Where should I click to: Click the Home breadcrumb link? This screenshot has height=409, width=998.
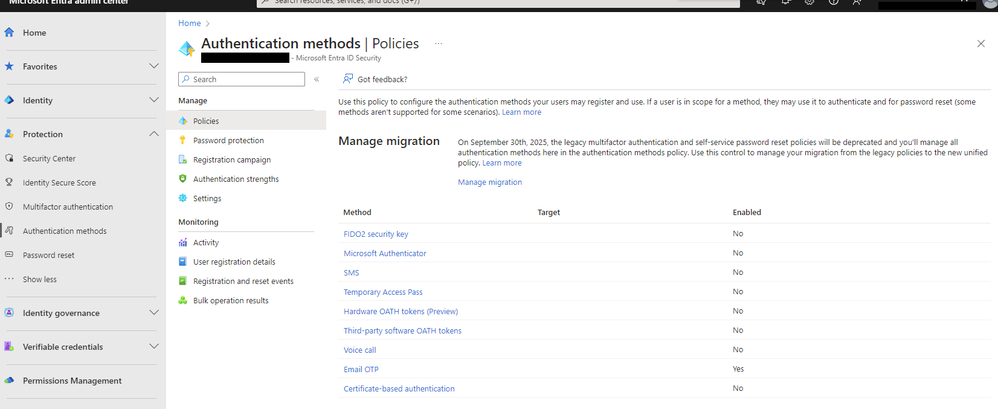pos(190,23)
